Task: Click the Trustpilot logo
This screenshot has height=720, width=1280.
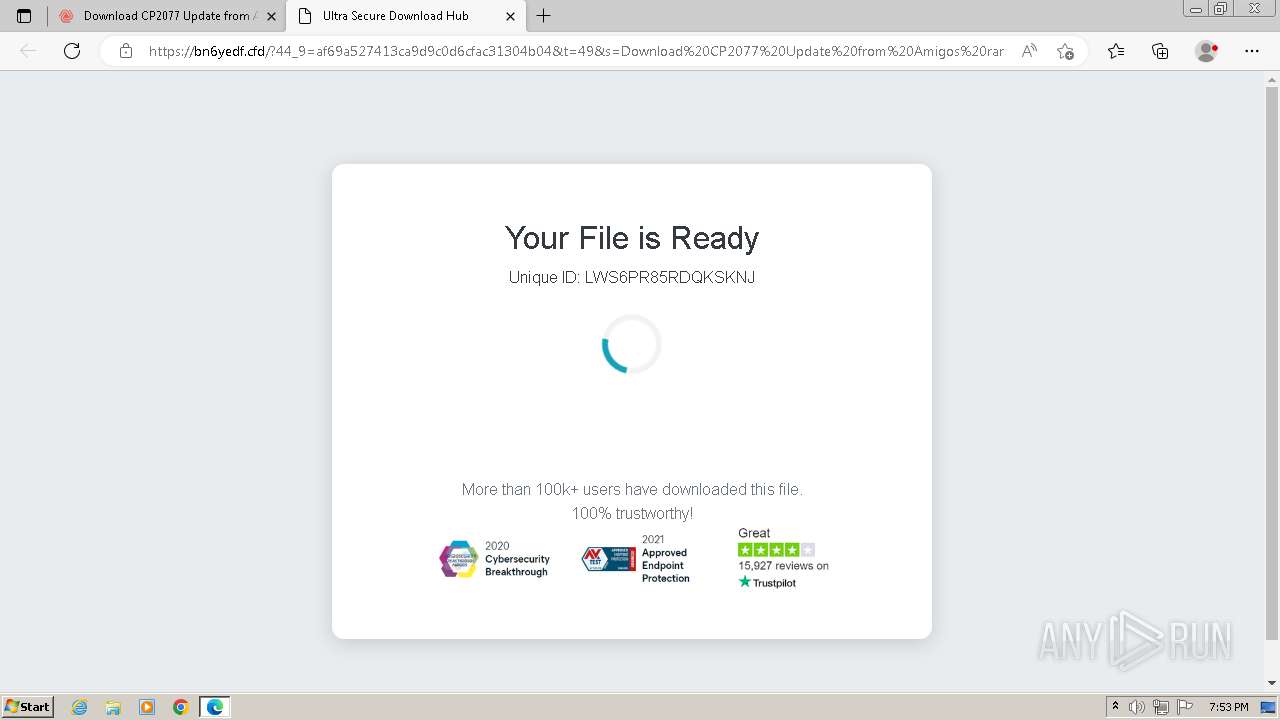Action: (767, 582)
